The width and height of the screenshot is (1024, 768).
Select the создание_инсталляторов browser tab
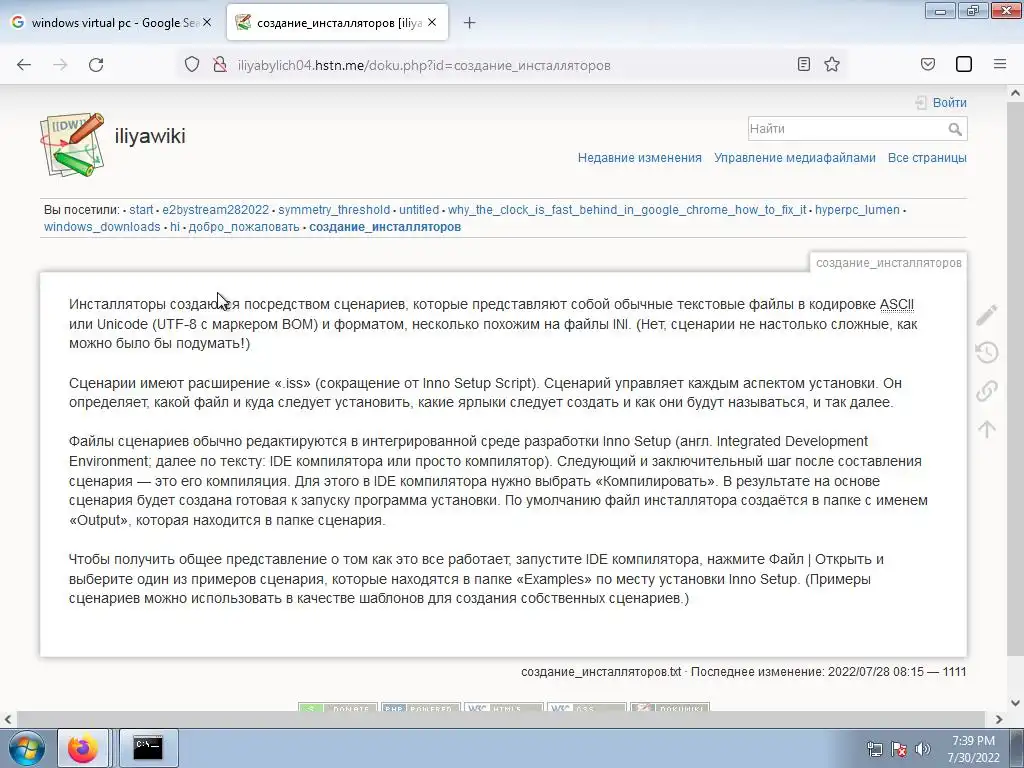(337, 23)
